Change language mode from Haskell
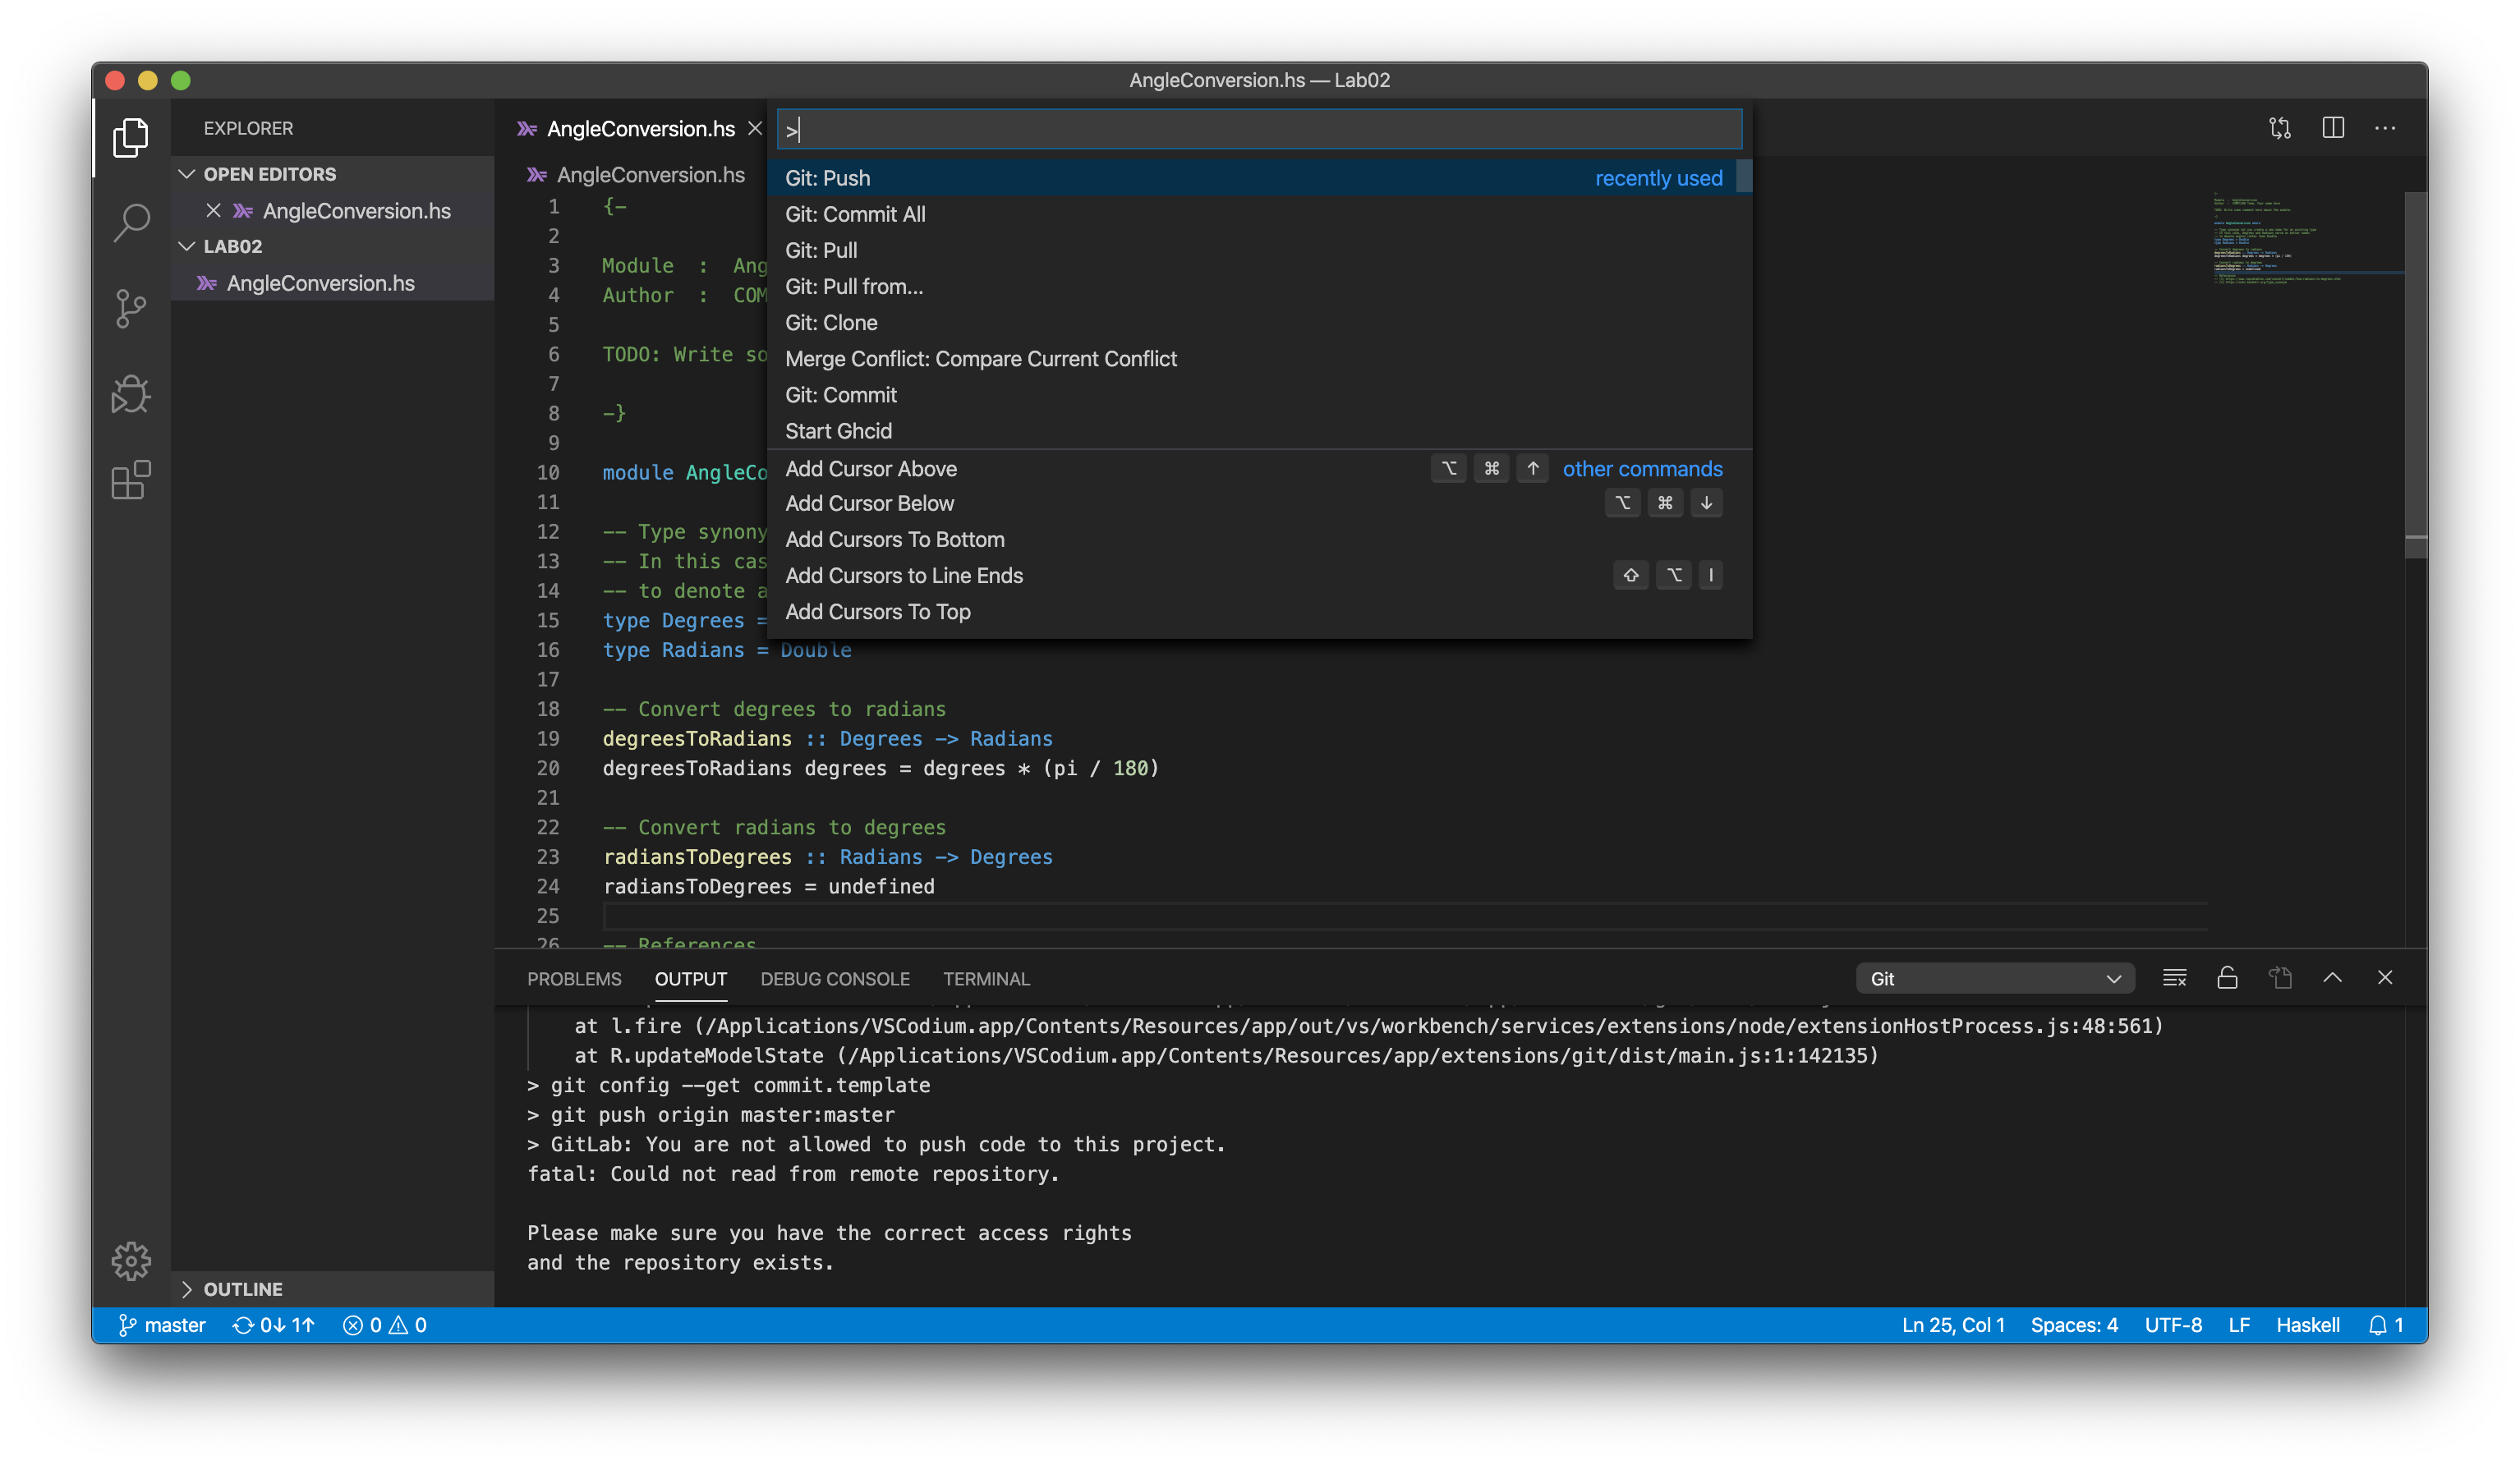Image resolution: width=2520 pixels, height=1465 pixels. 2307,1324
